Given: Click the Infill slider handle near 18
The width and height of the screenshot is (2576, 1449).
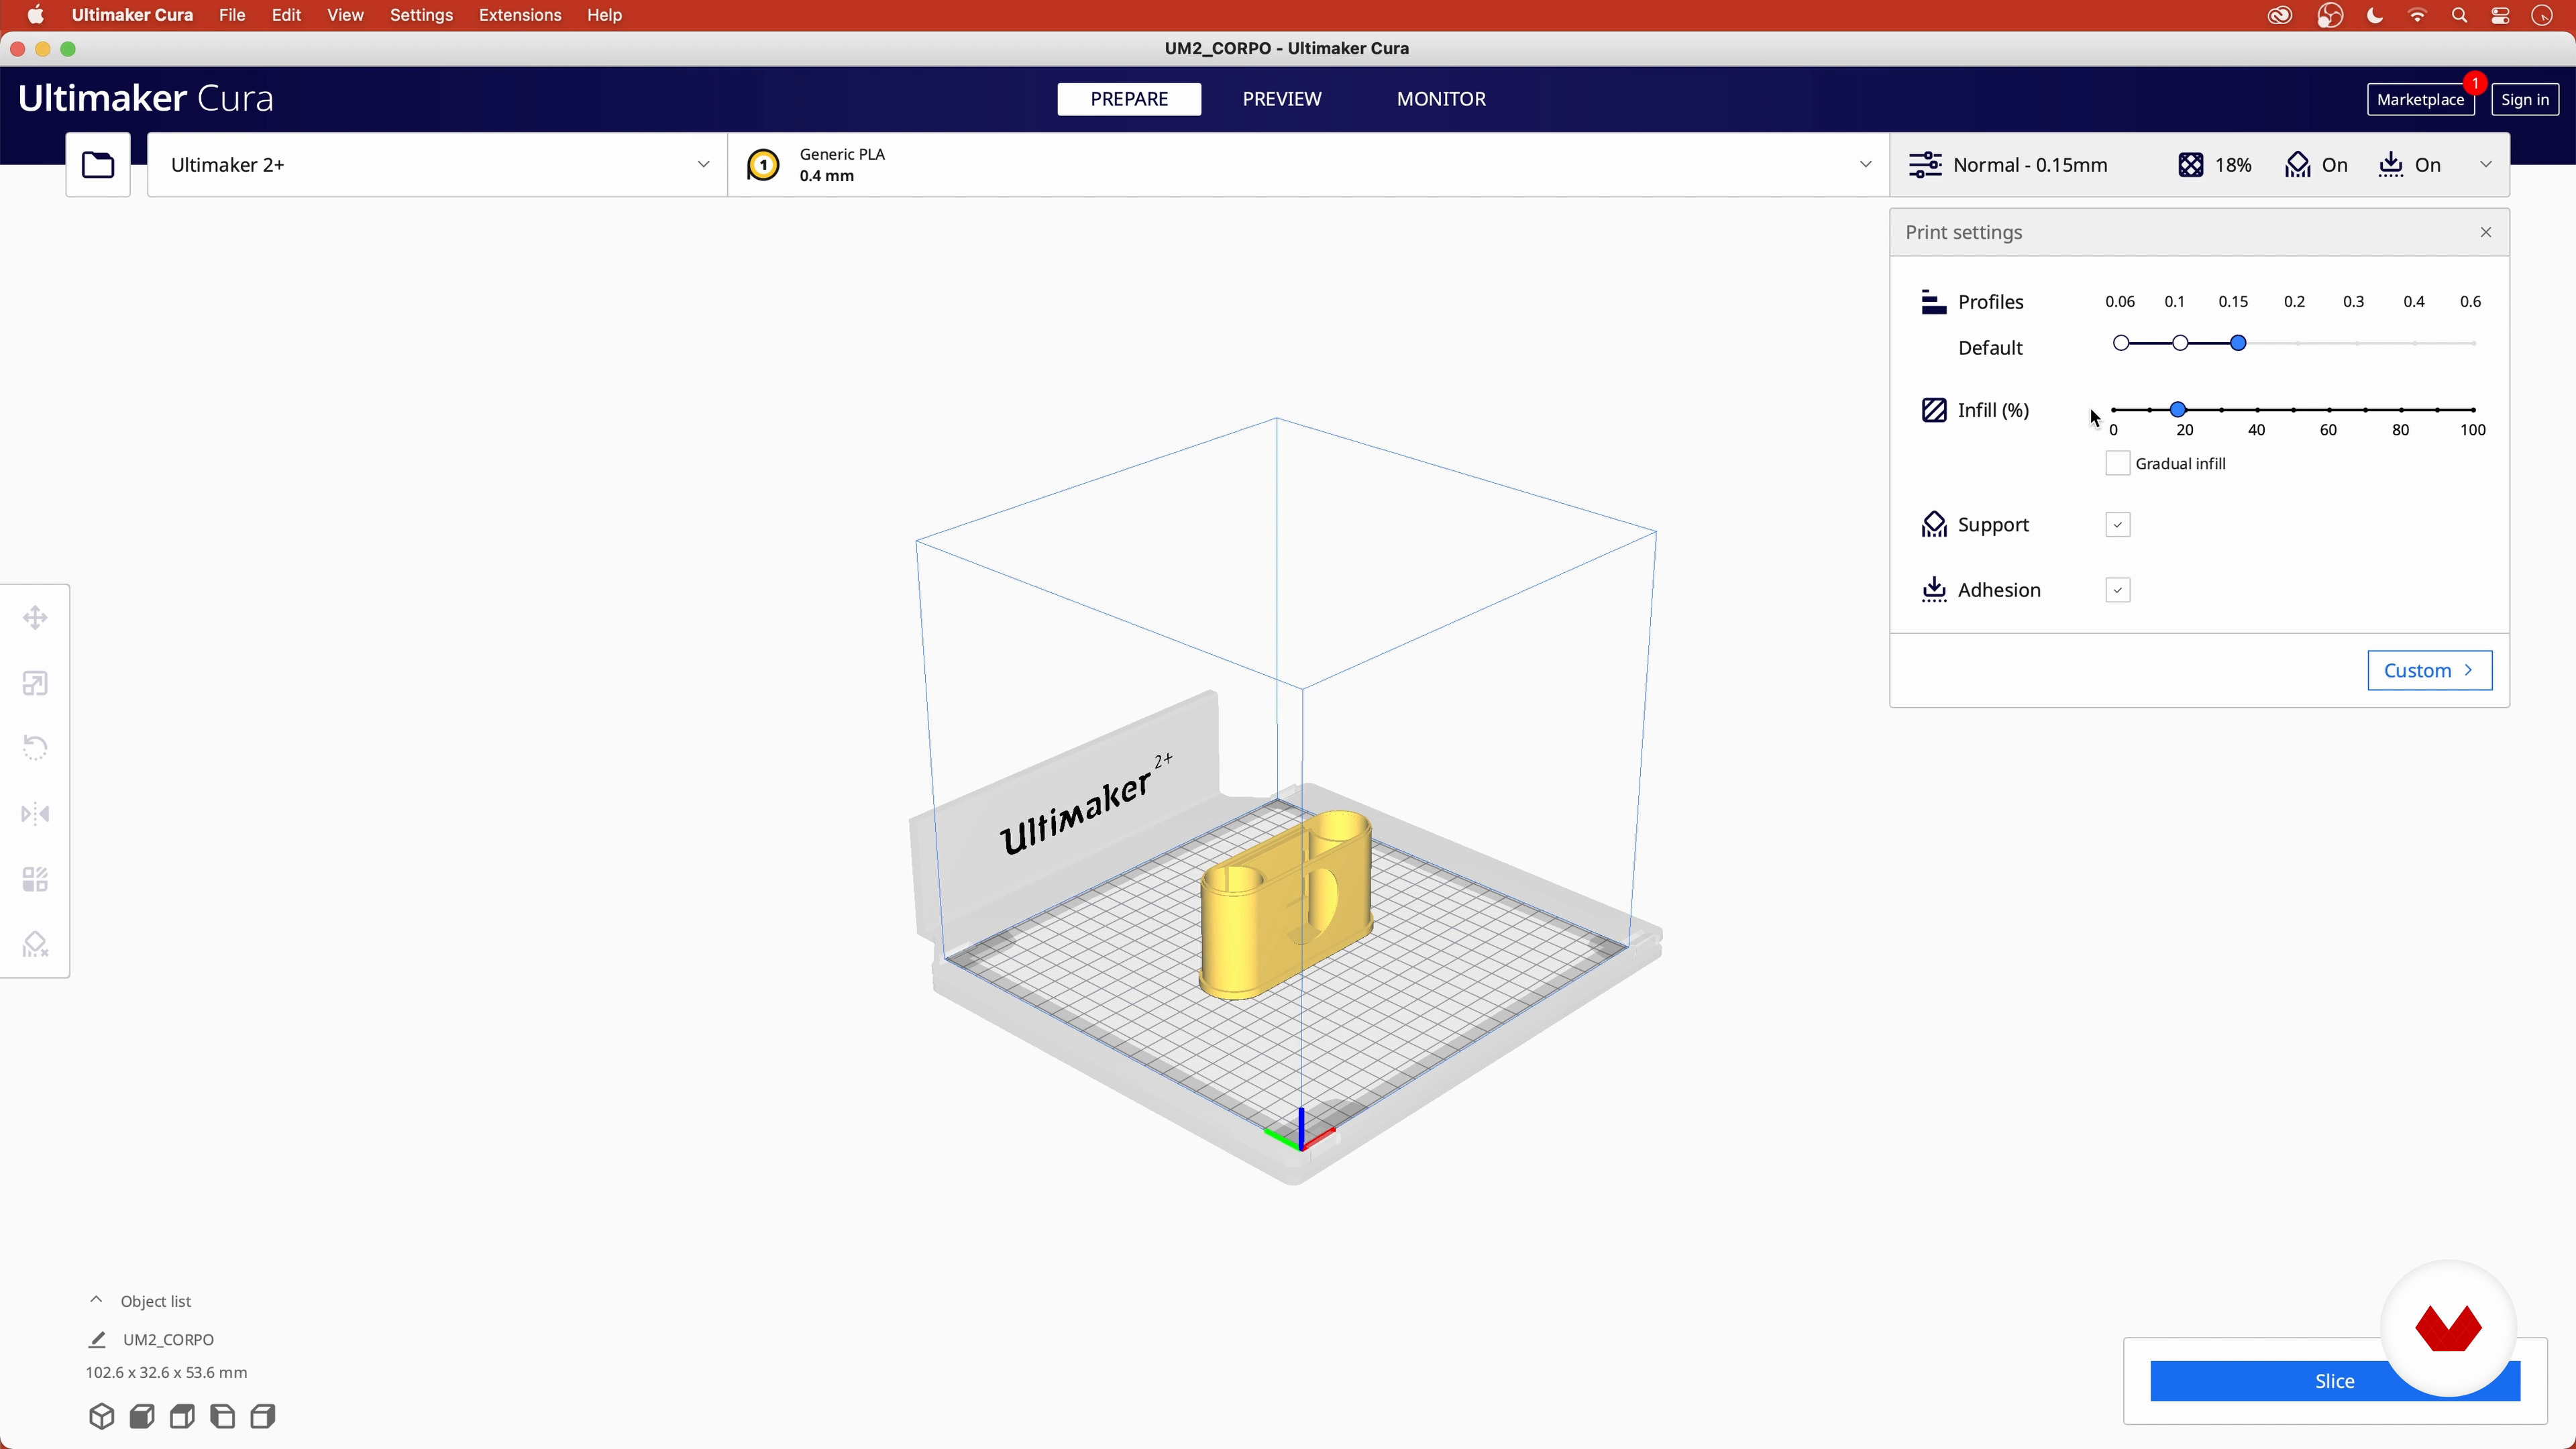Looking at the screenshot, I should click(2177, 410).
